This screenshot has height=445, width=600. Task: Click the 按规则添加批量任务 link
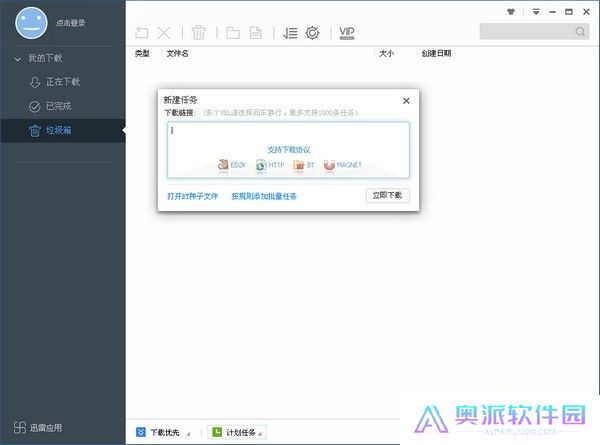(x=264, y=196)
